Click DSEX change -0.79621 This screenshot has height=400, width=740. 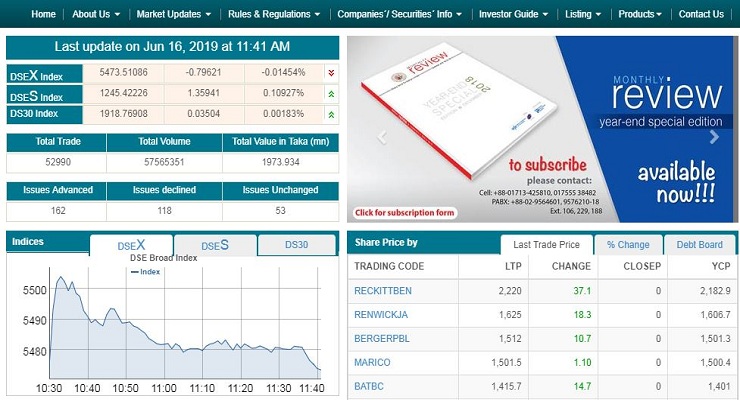coord(203,72)
